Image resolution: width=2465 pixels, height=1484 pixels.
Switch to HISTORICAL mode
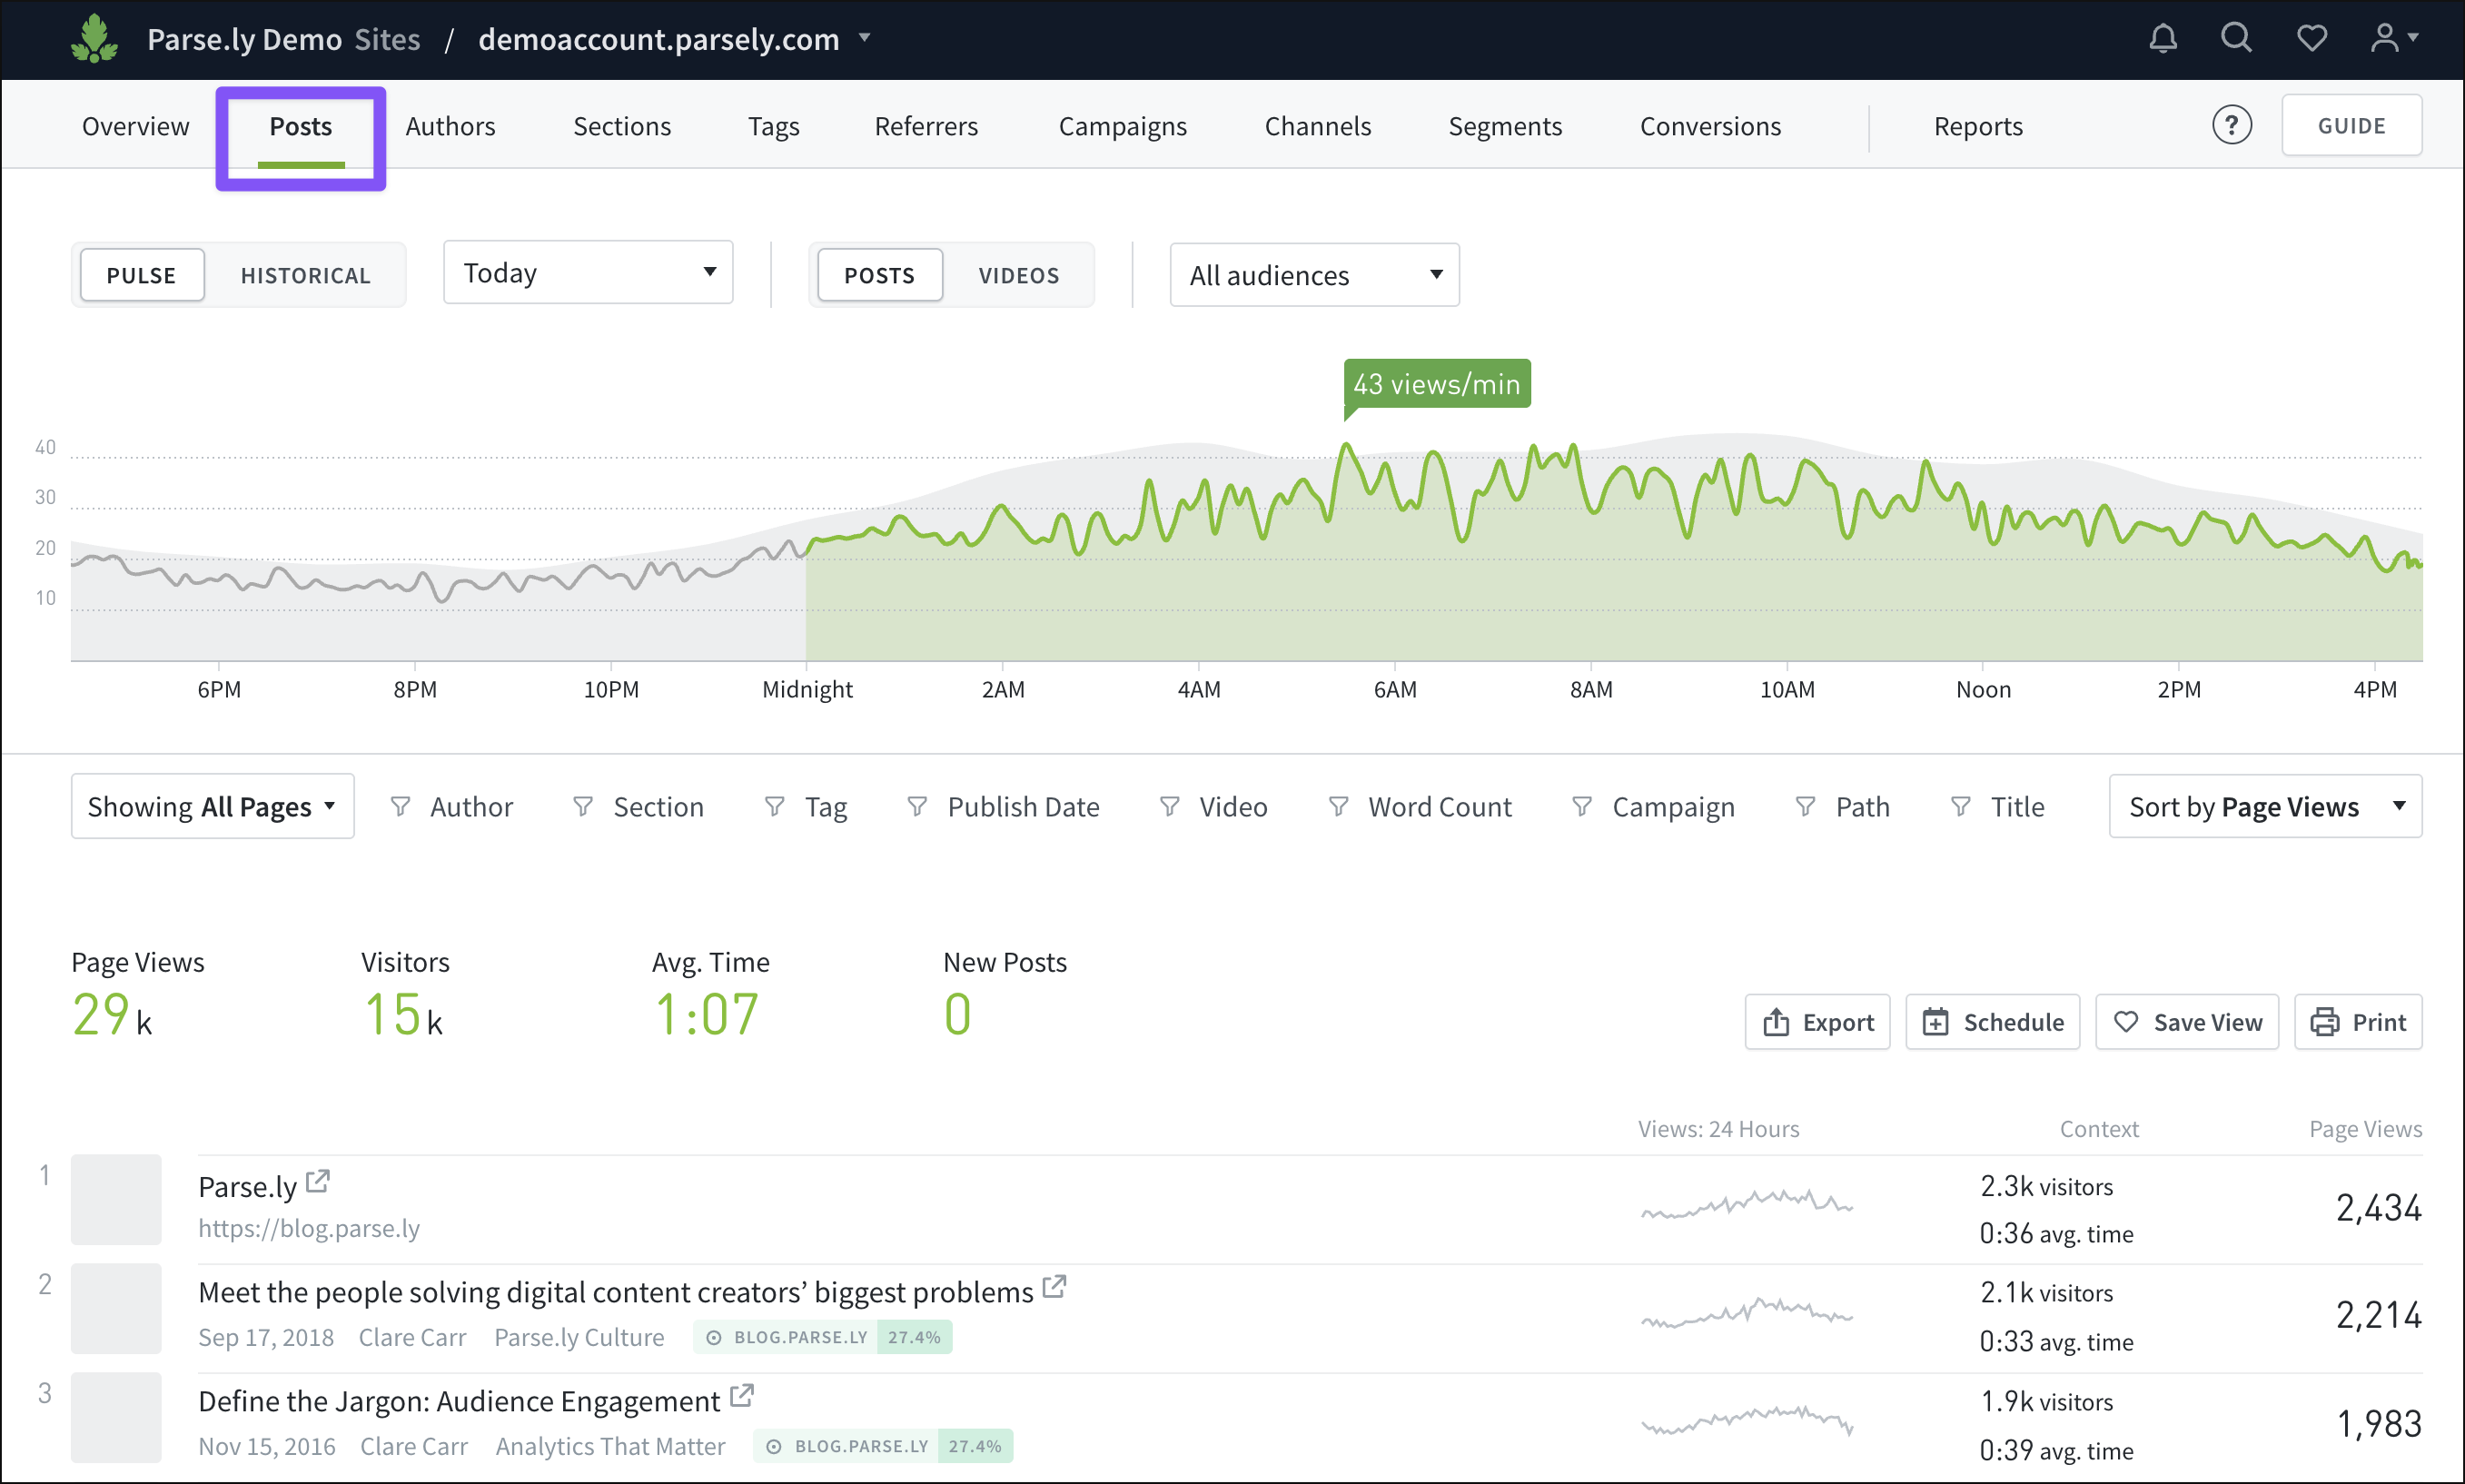coord(305,275)
